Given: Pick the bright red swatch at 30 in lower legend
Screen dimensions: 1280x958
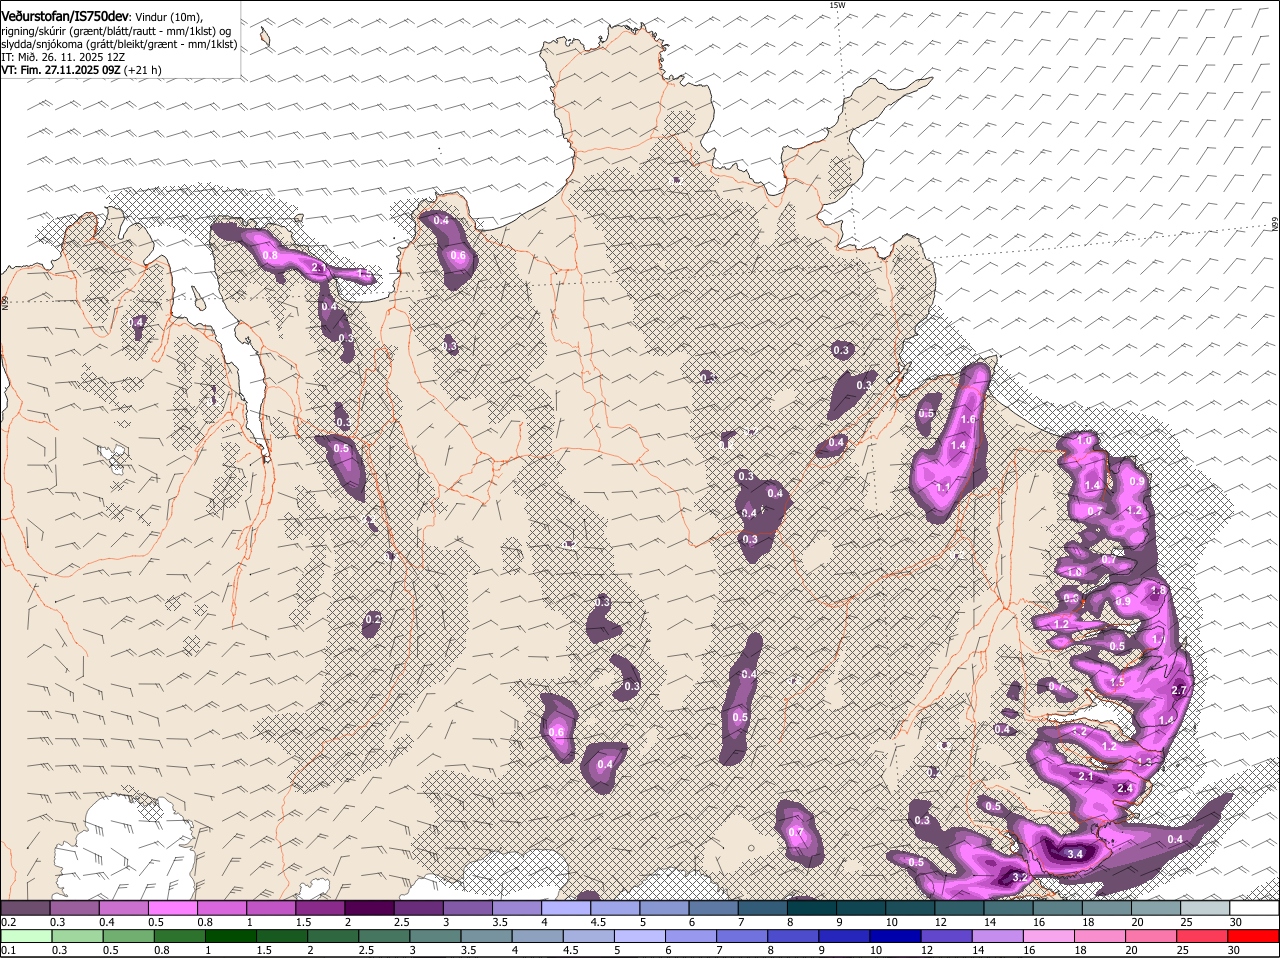Looking at the screenshot, I should pyautogui.click(x=1254, y=936).
